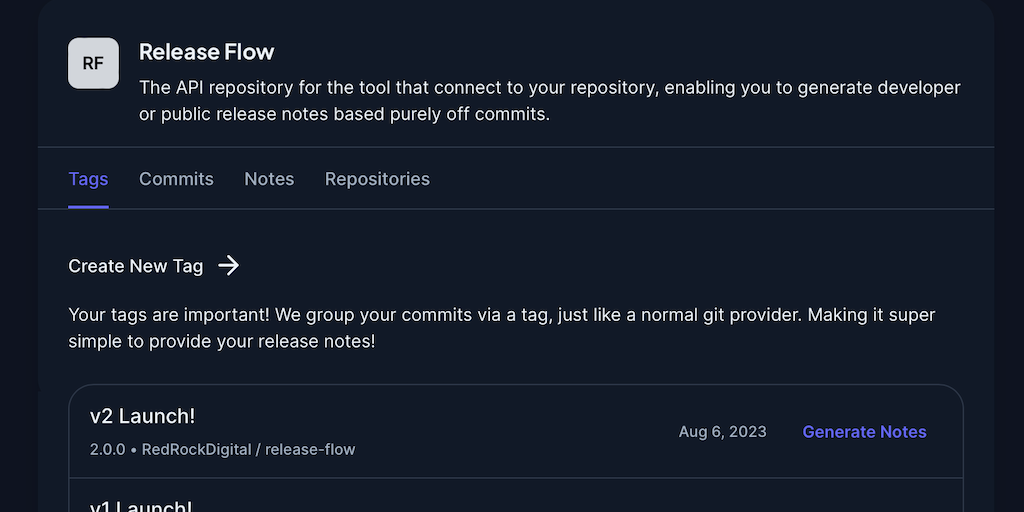Screen dimensions: 1024x512
Task: Click the RedRockDigital owner name
Action: 196,450
